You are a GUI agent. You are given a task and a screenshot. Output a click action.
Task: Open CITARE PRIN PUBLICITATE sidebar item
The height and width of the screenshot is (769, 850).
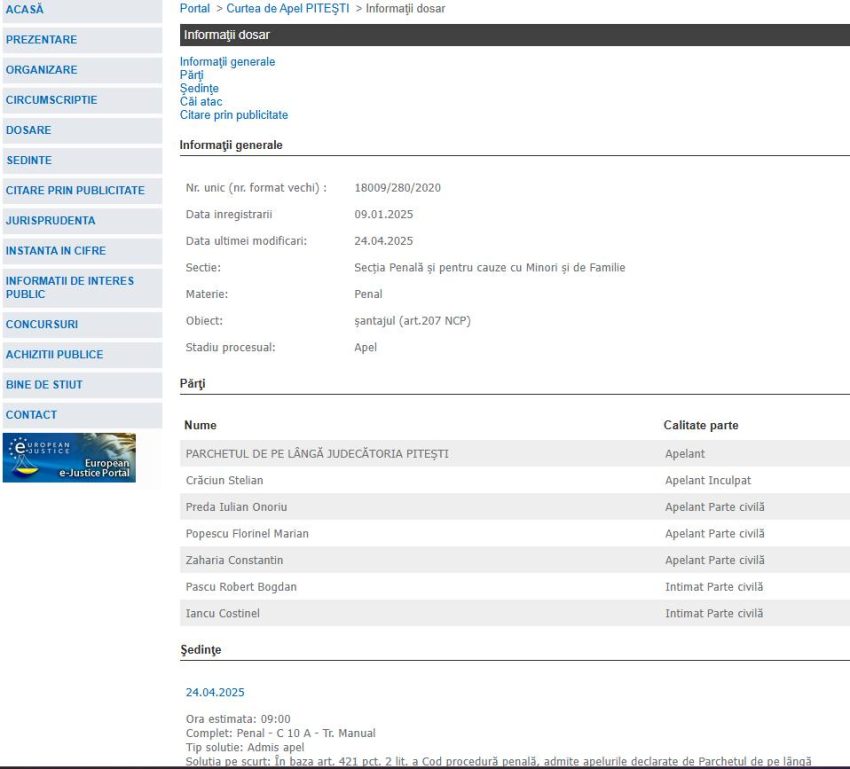pos(75,190)
